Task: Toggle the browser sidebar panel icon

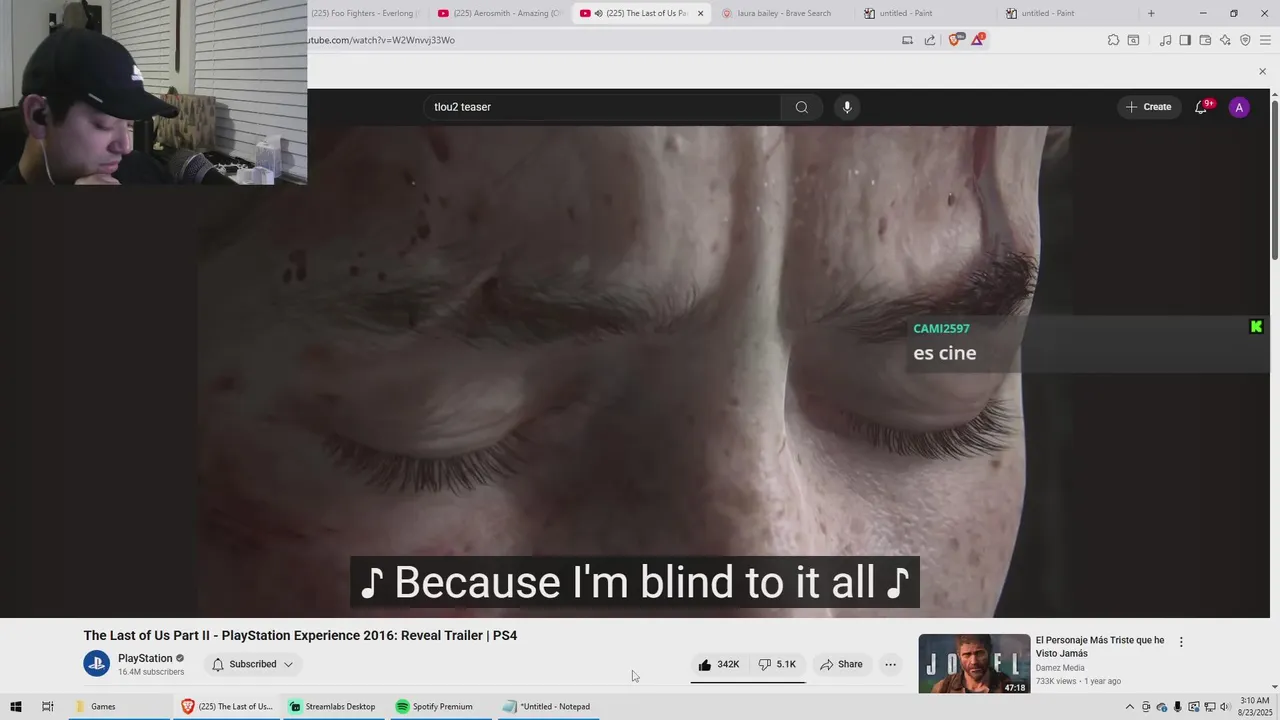Action: coord(1185,40)
